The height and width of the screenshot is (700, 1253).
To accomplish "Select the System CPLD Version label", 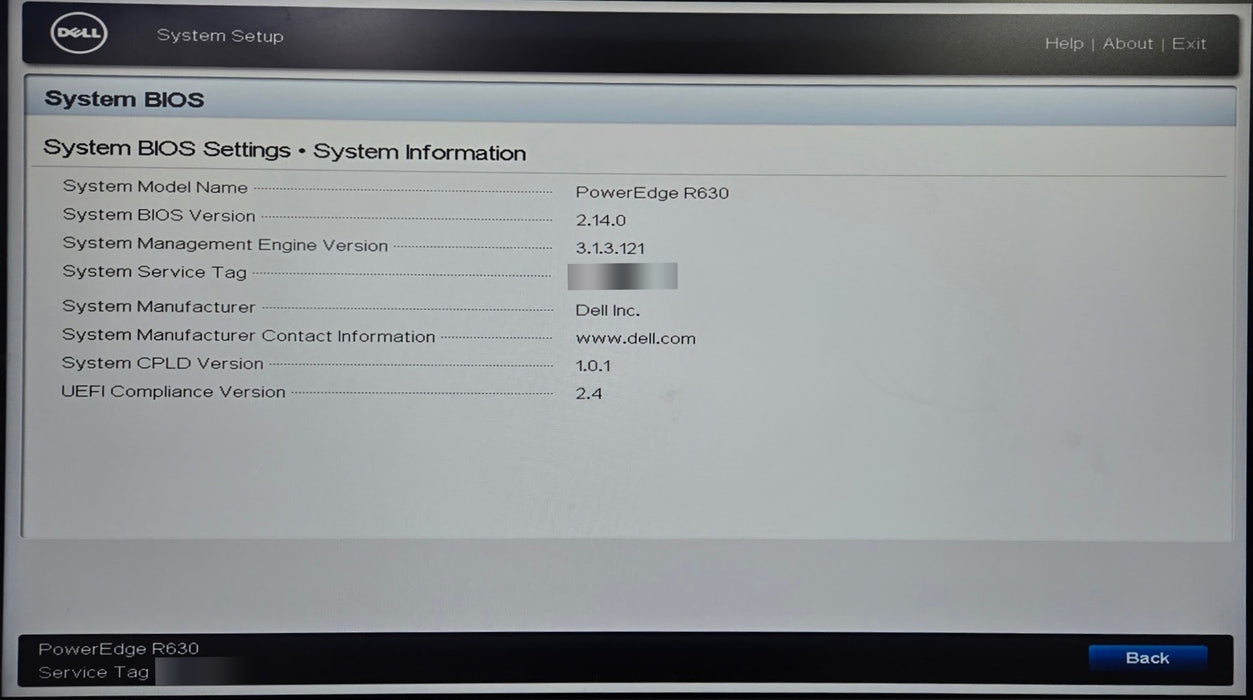I will 163,363.
